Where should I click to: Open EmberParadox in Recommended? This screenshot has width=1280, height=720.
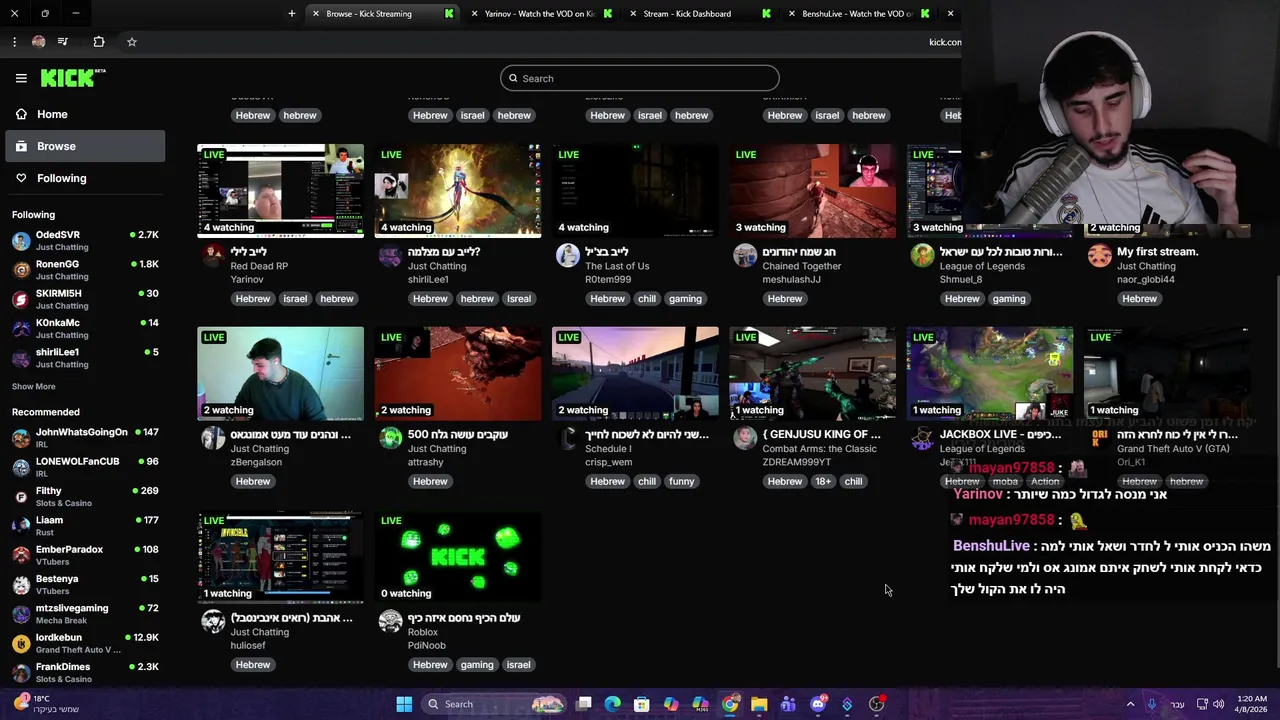[86, 555]
